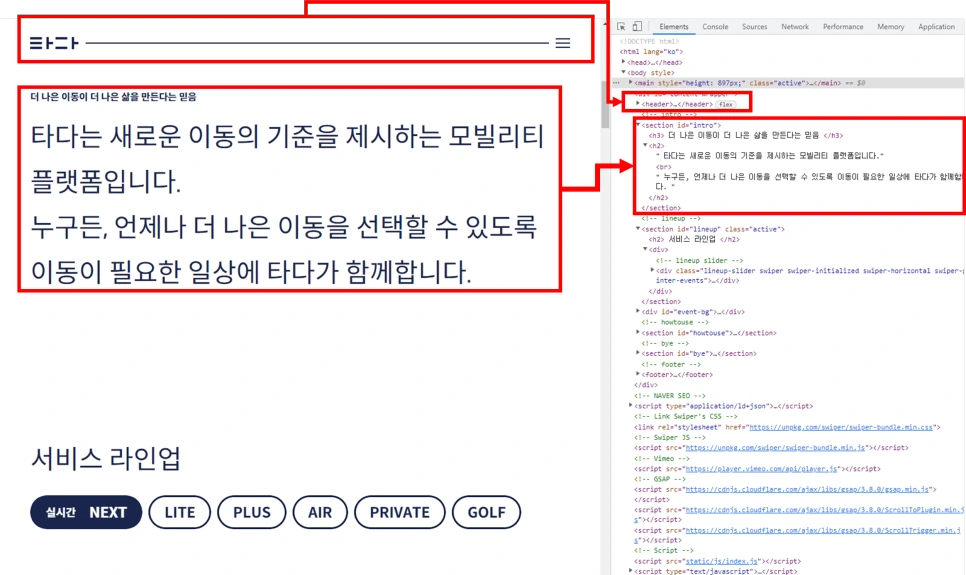This screenshot has height=575, width=966.
Task: Select the html lang="ko" line
Action: click(651, 52)
